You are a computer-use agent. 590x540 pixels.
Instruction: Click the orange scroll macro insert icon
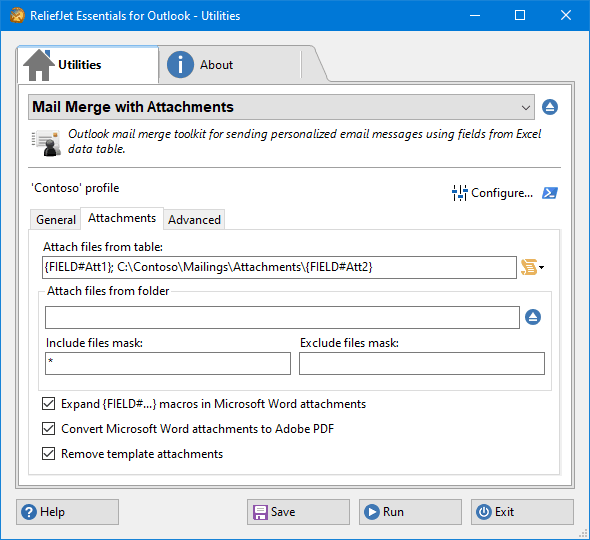coord(529,267)
